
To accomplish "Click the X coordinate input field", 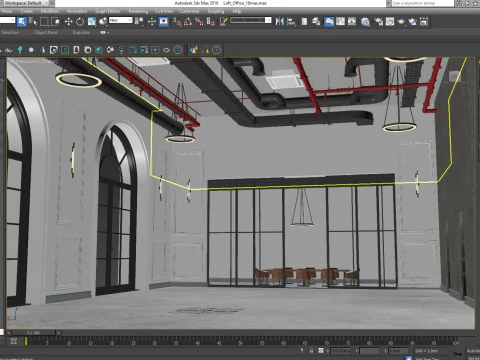I will coord(341,351).
